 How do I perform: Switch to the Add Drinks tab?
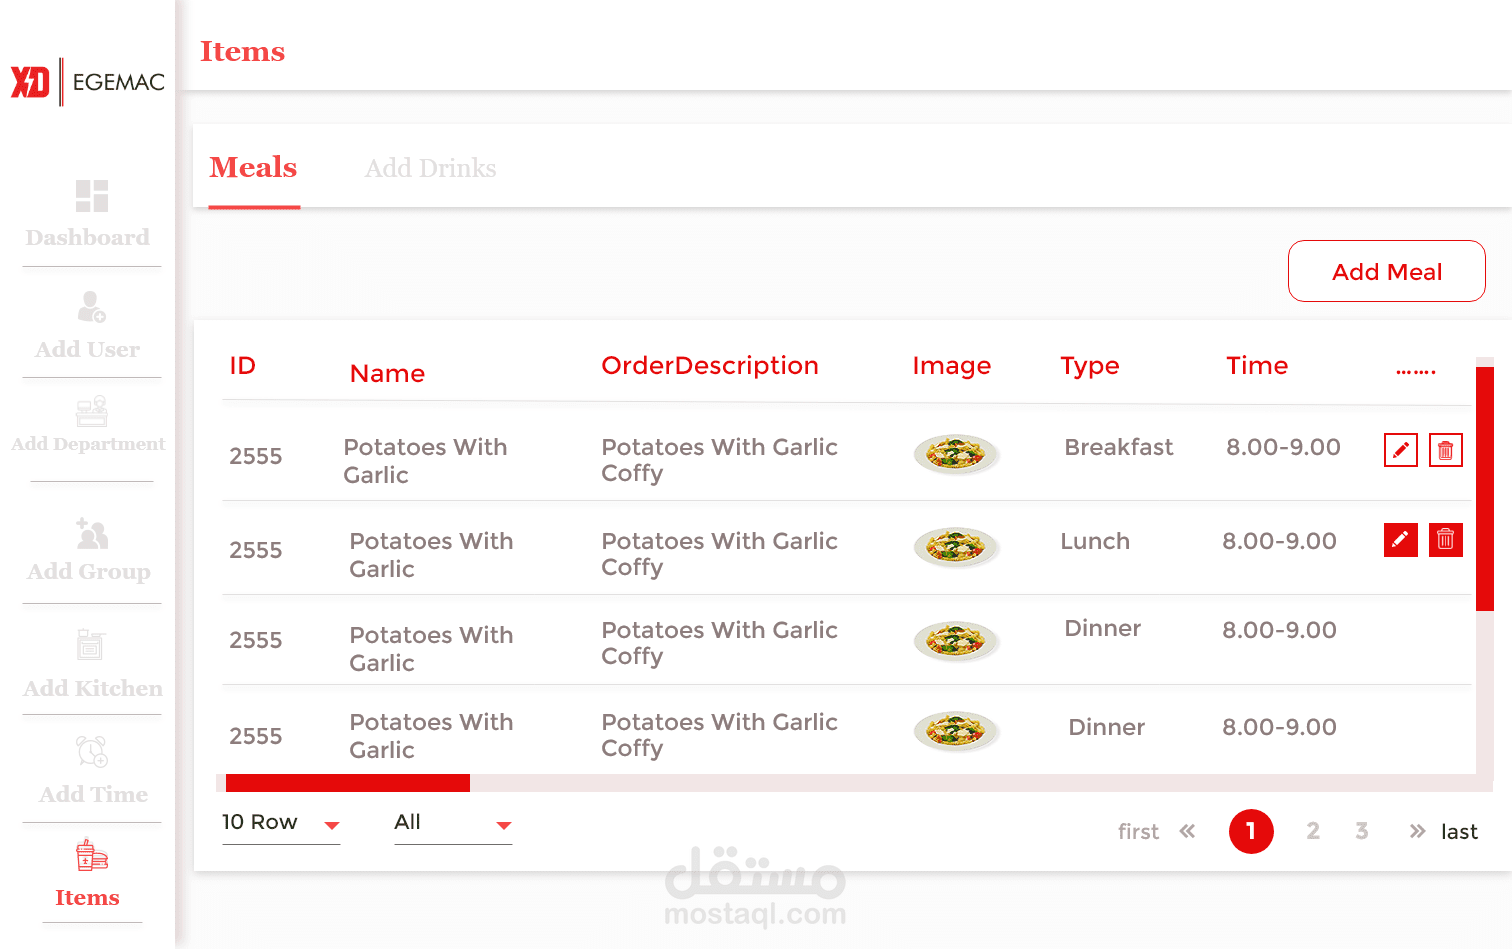[430, 168]
